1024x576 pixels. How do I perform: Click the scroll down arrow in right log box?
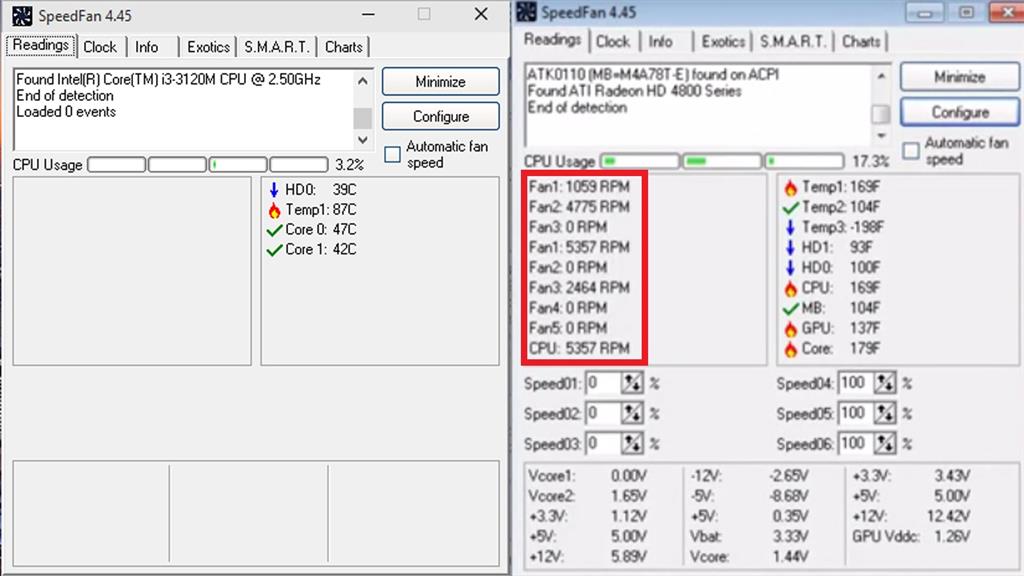[x=881, y=136]
